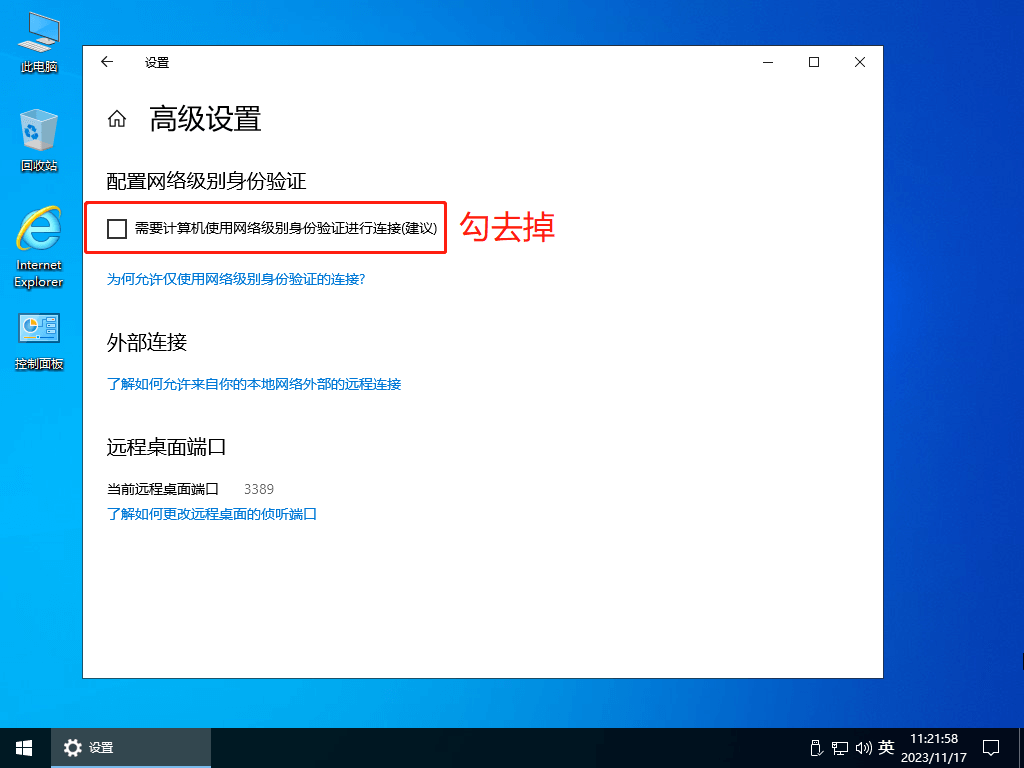Open link 为何允许仅使用网络级别身份验证的连接?

coord(236,279)
